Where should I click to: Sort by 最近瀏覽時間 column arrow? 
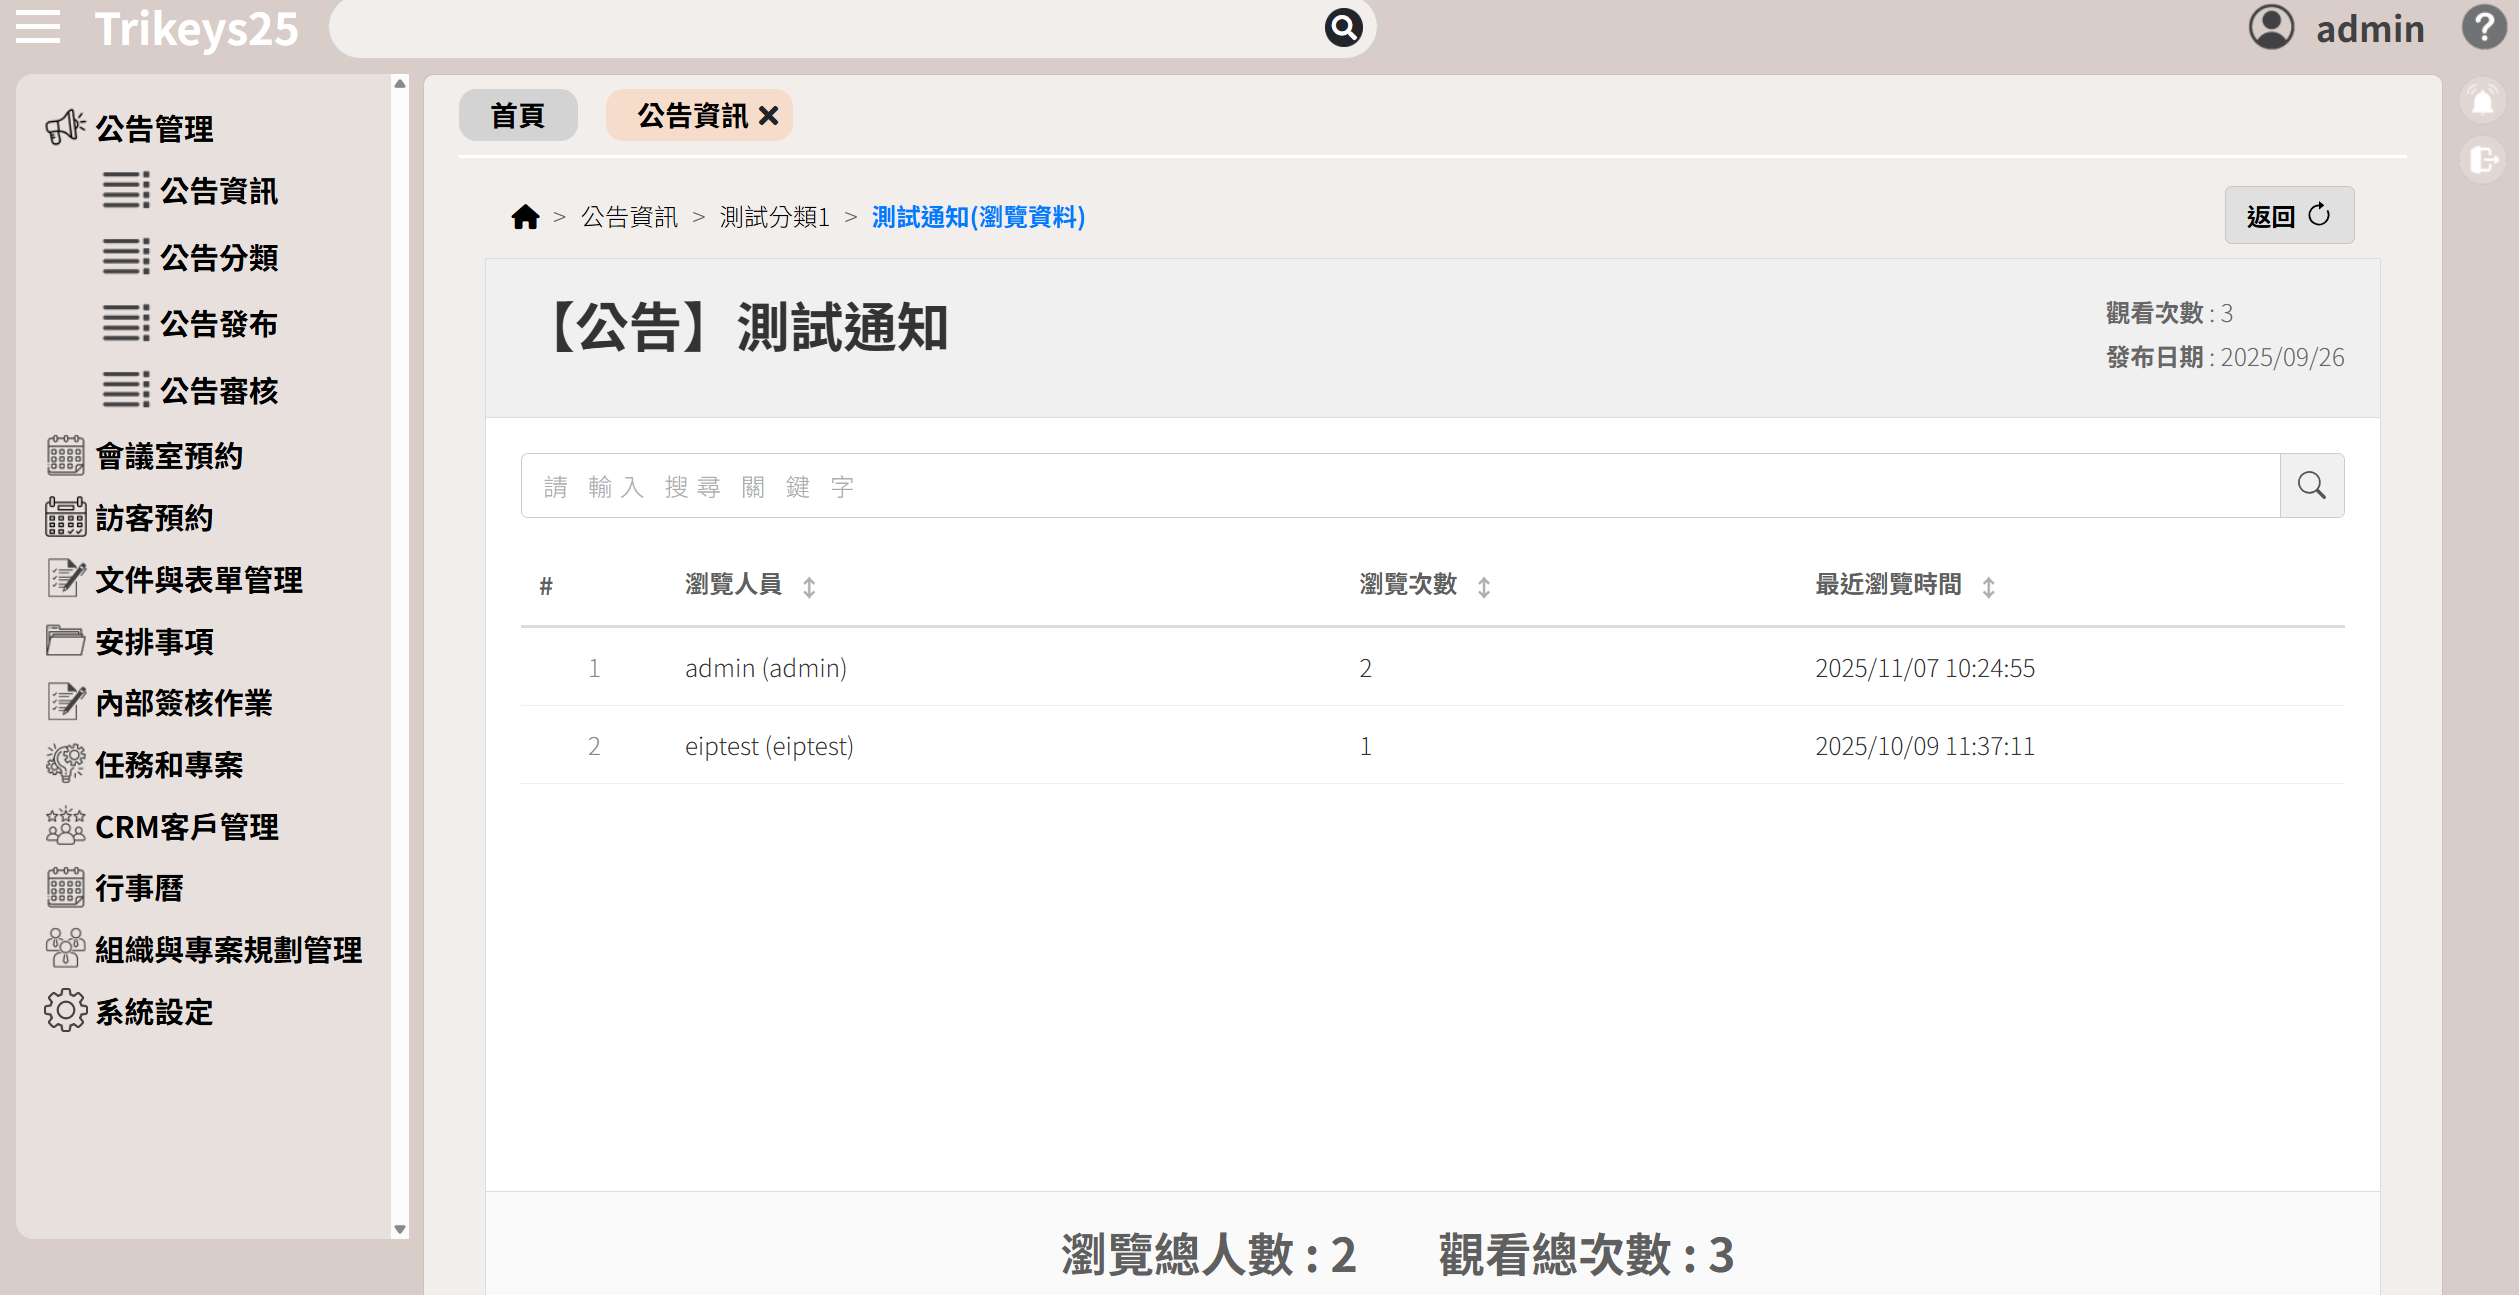1988,587
